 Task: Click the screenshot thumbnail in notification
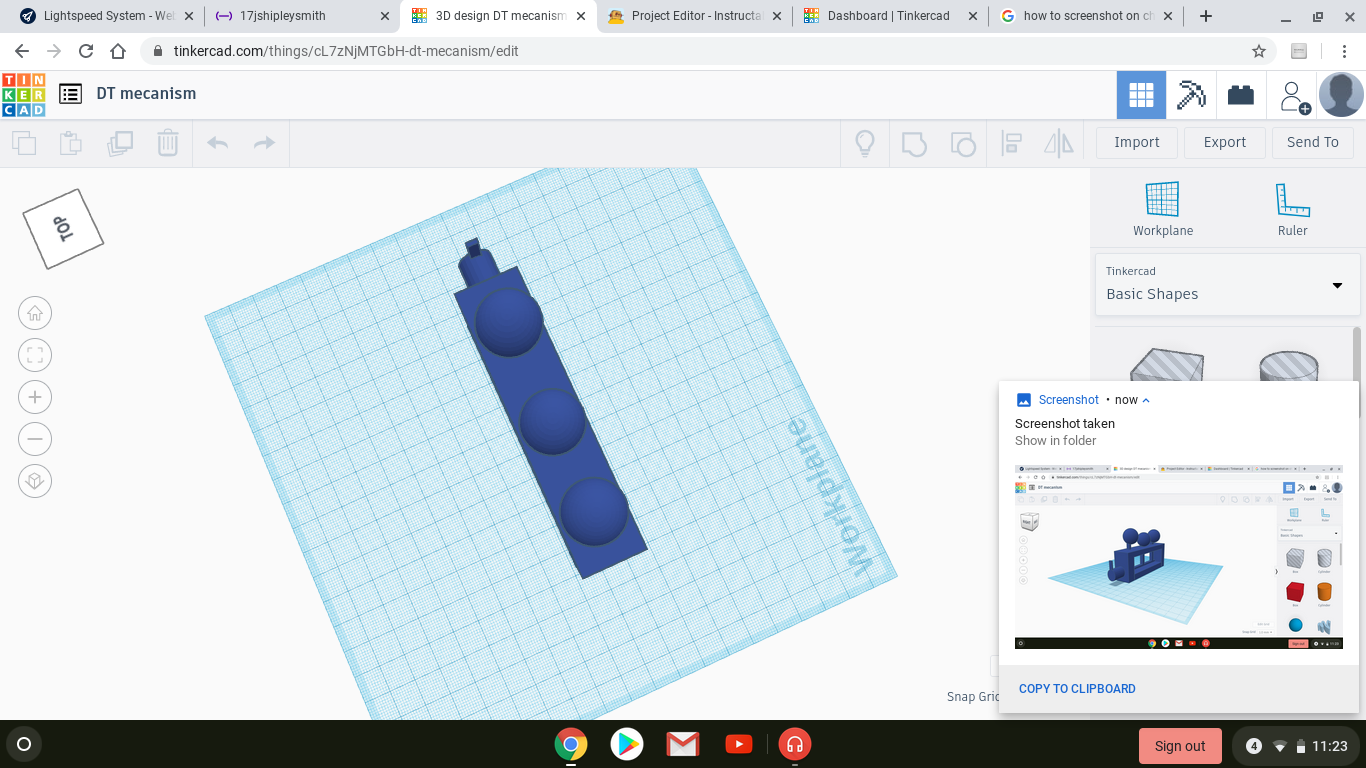1179,557
